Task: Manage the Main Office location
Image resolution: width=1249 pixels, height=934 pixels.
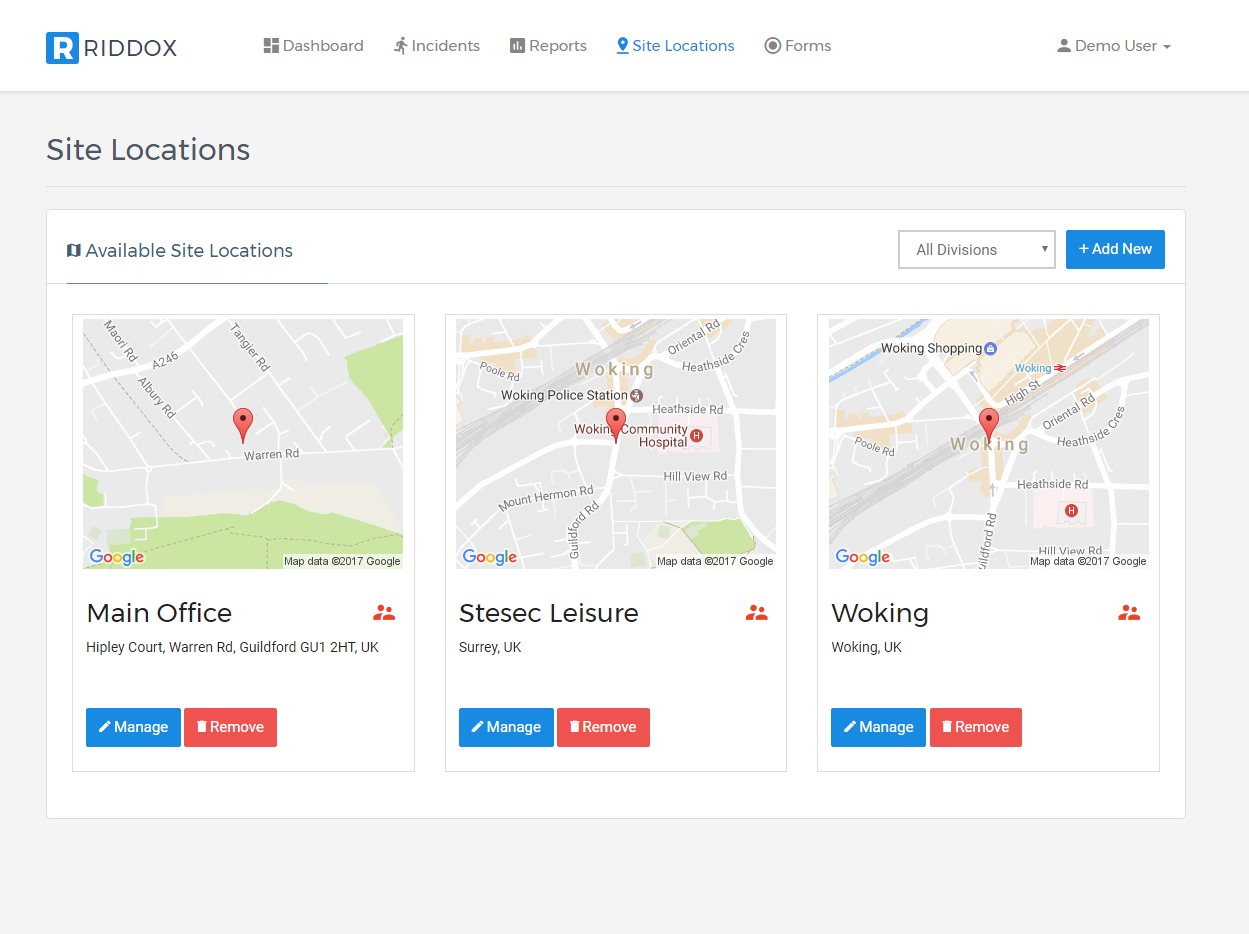Action: [133, 727]
